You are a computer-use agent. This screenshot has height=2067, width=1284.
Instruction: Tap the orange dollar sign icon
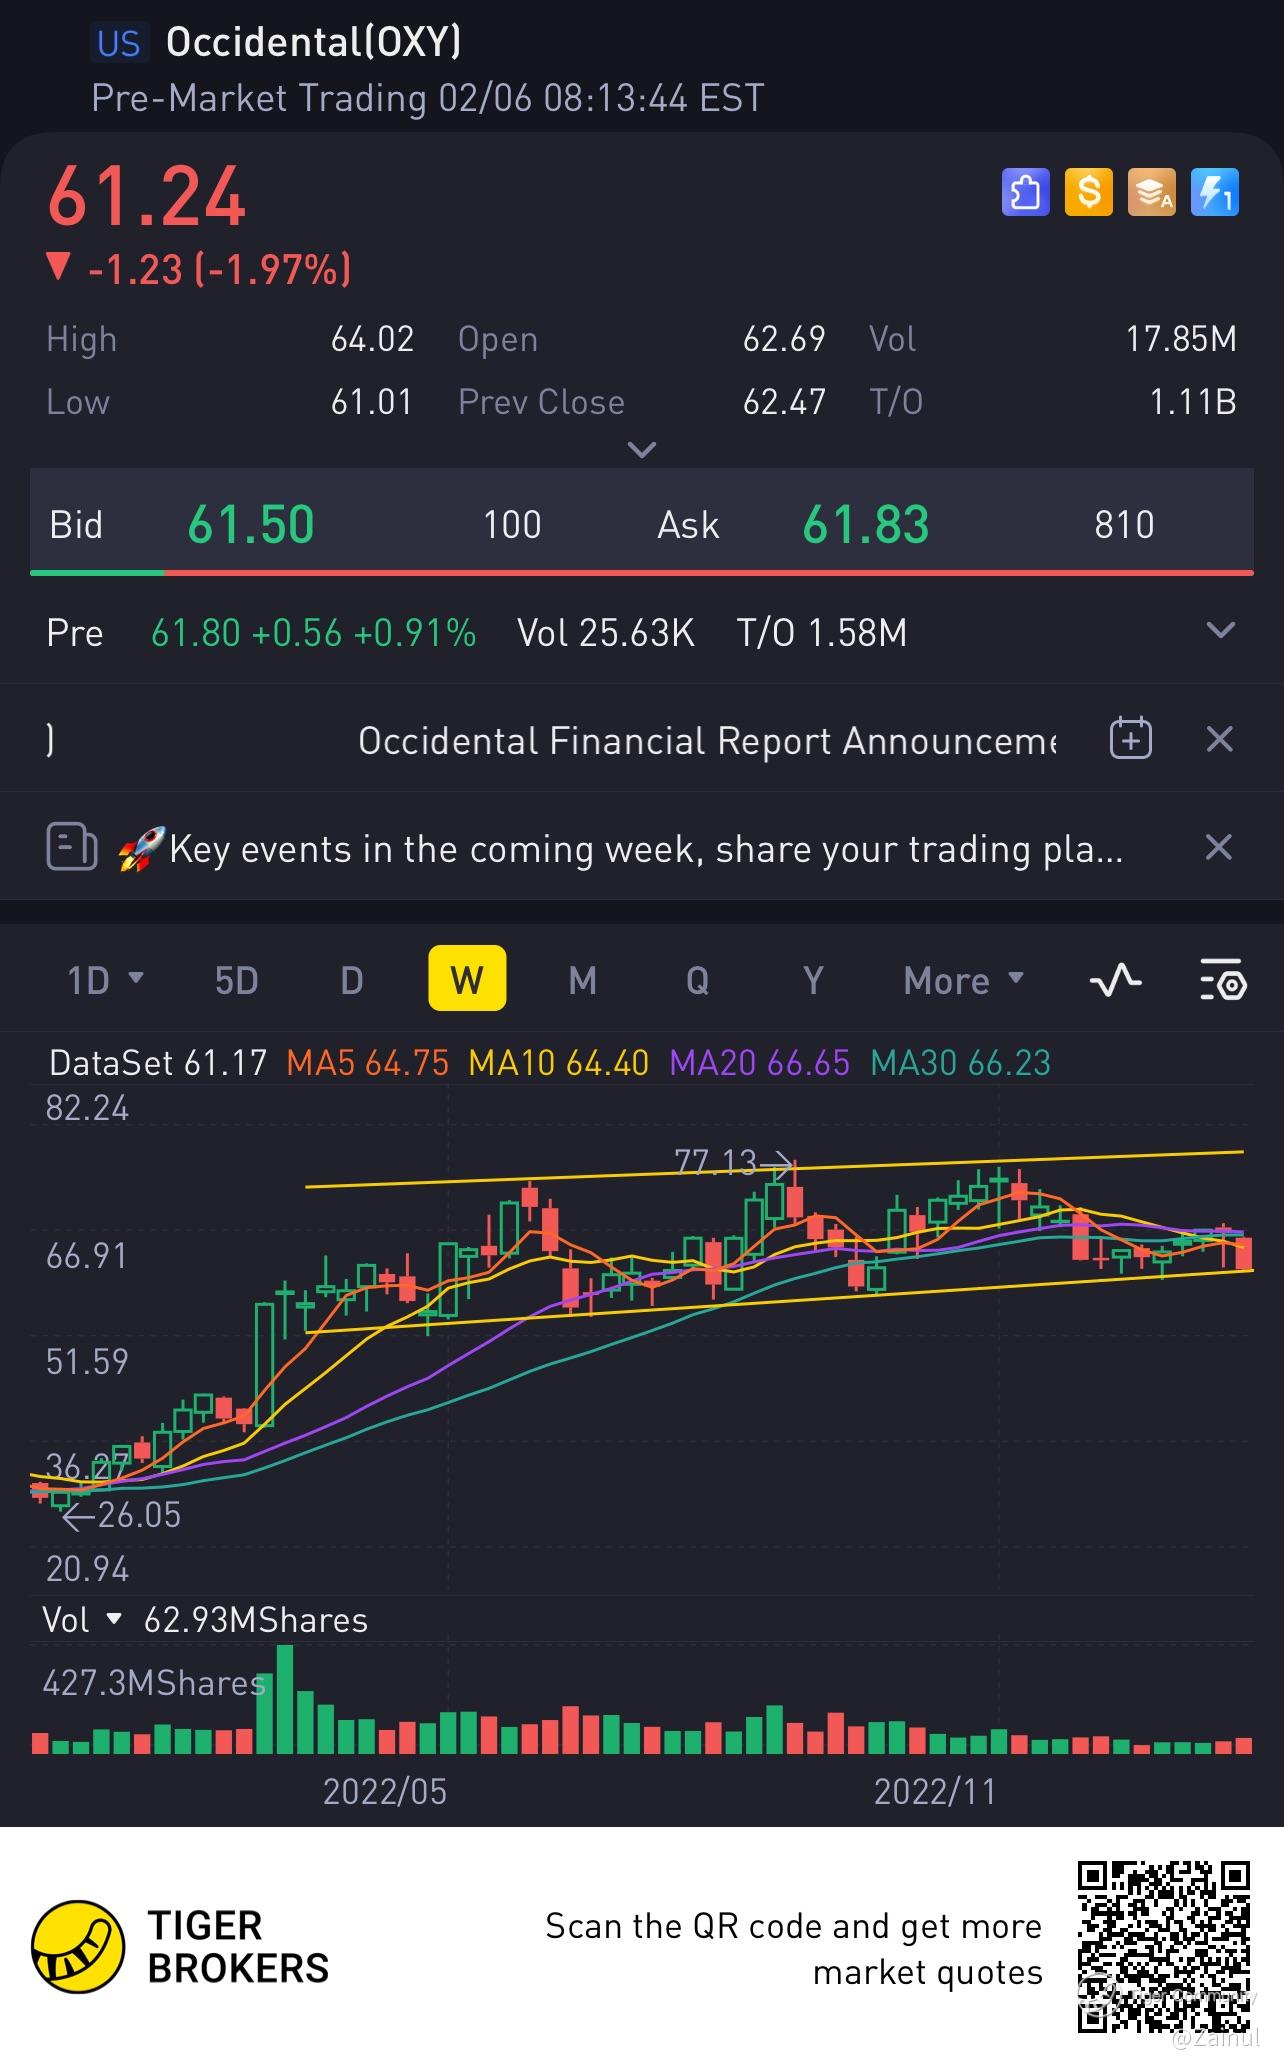[1088, 192]
